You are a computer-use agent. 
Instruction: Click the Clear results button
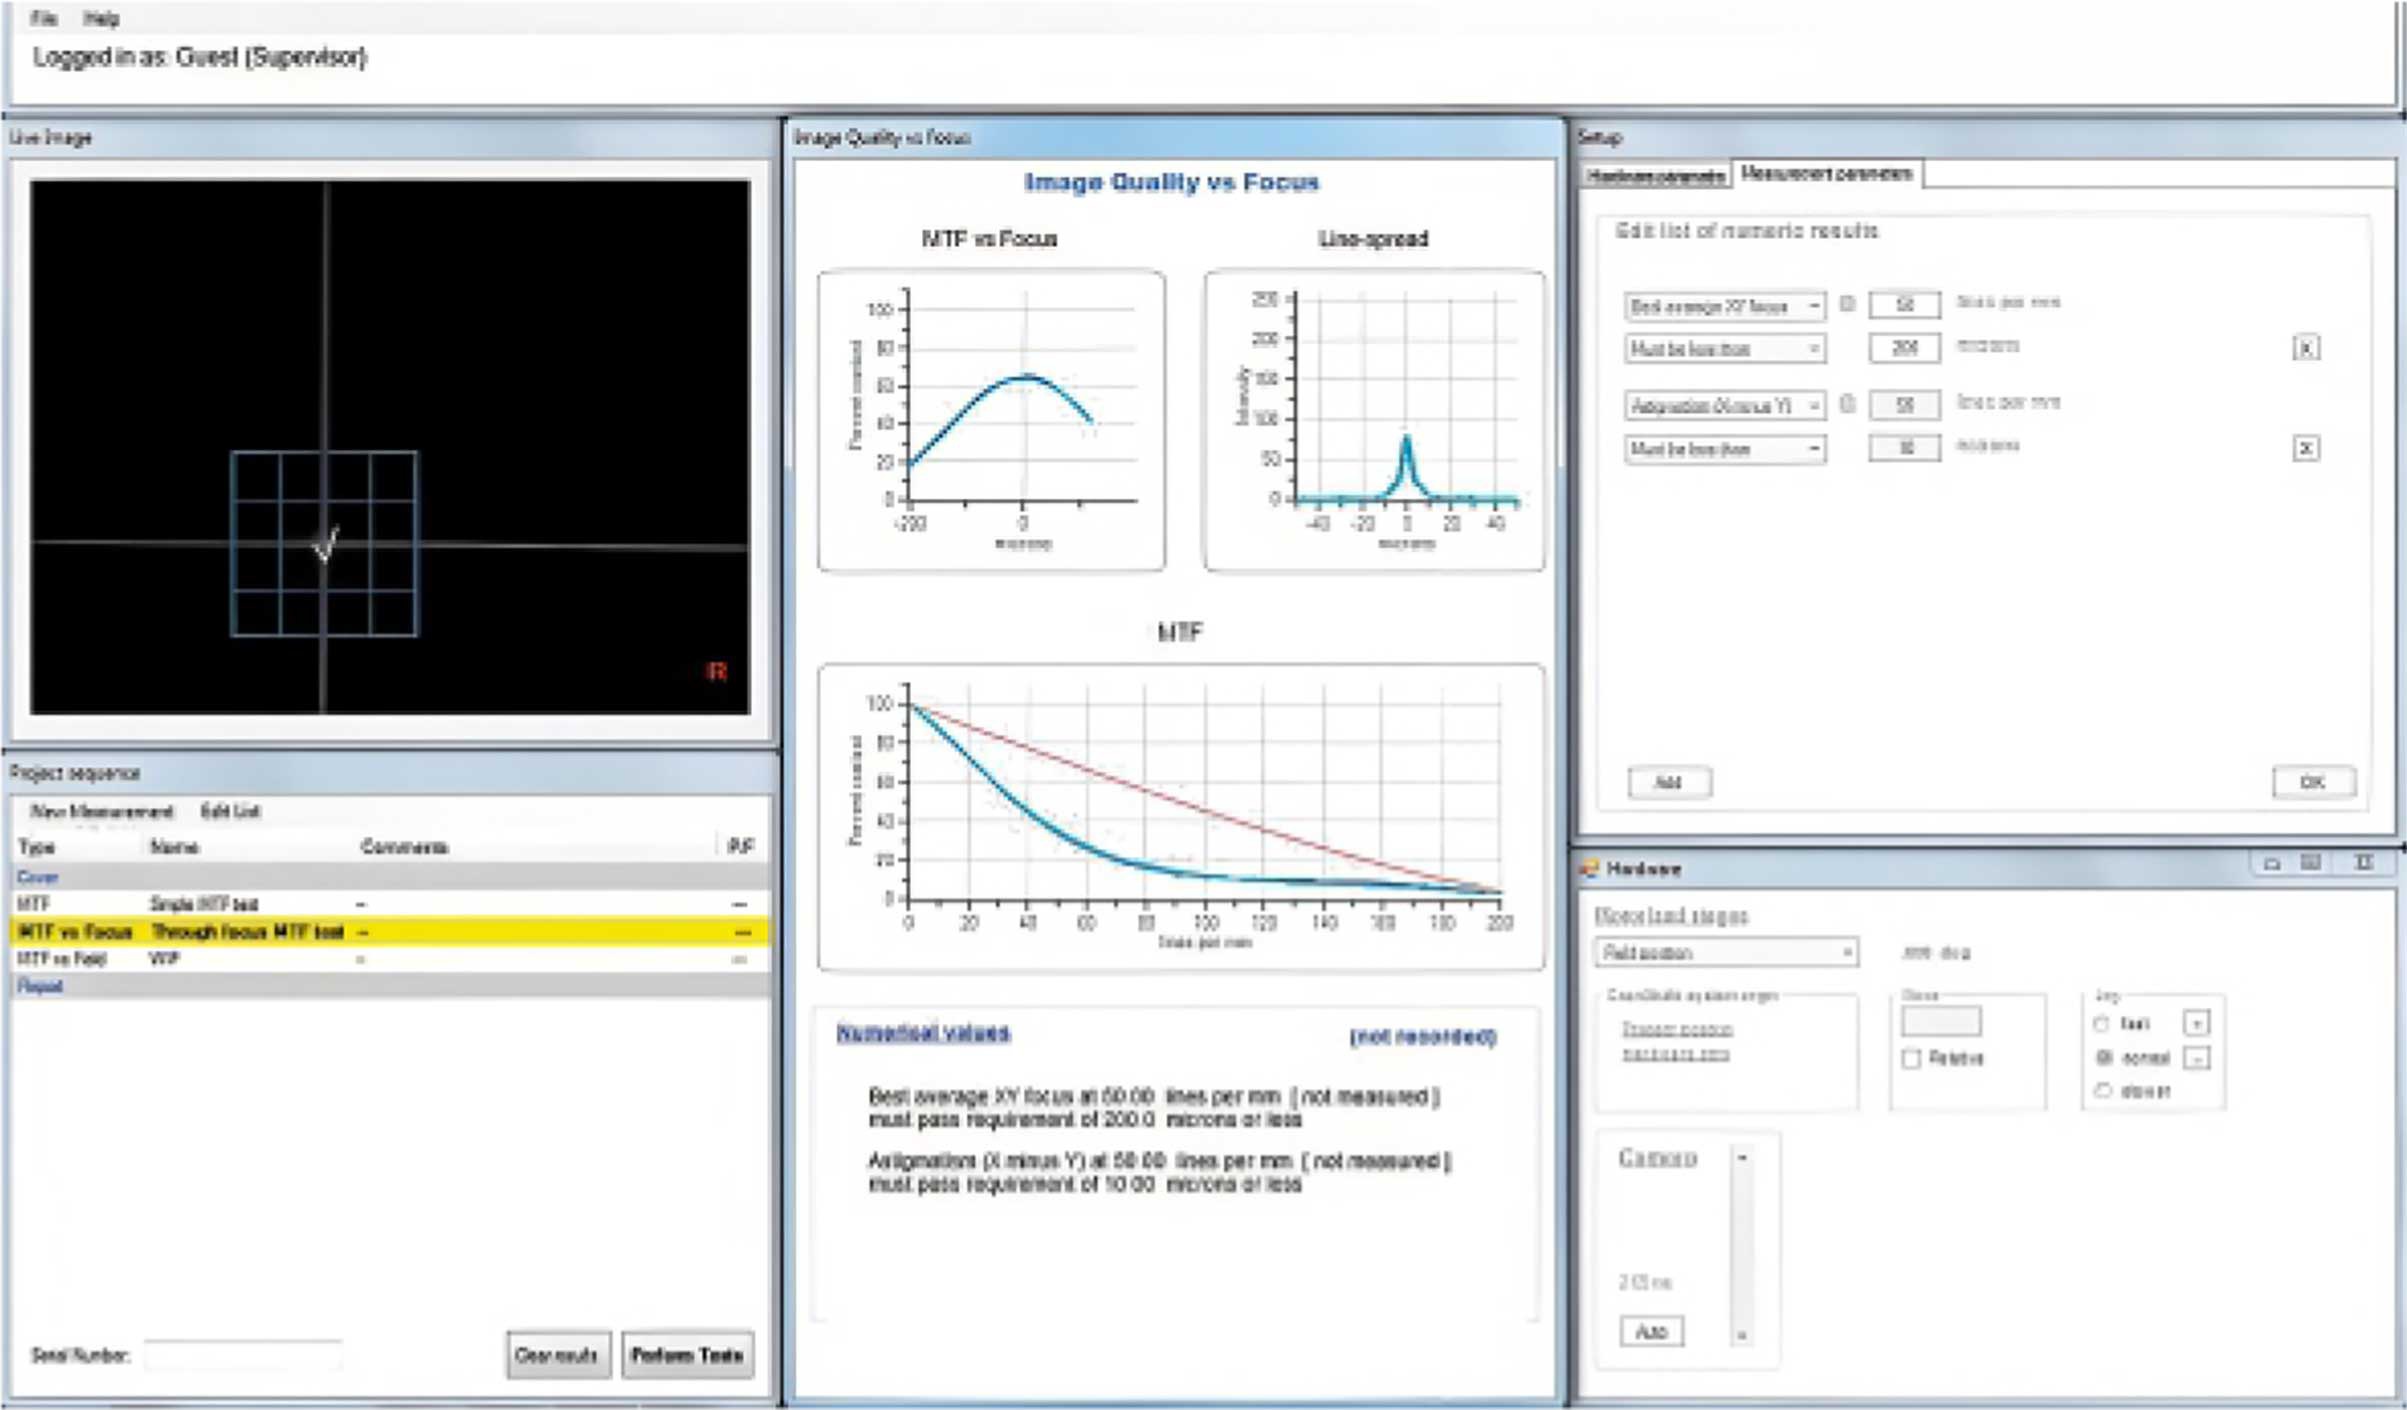557,1355
